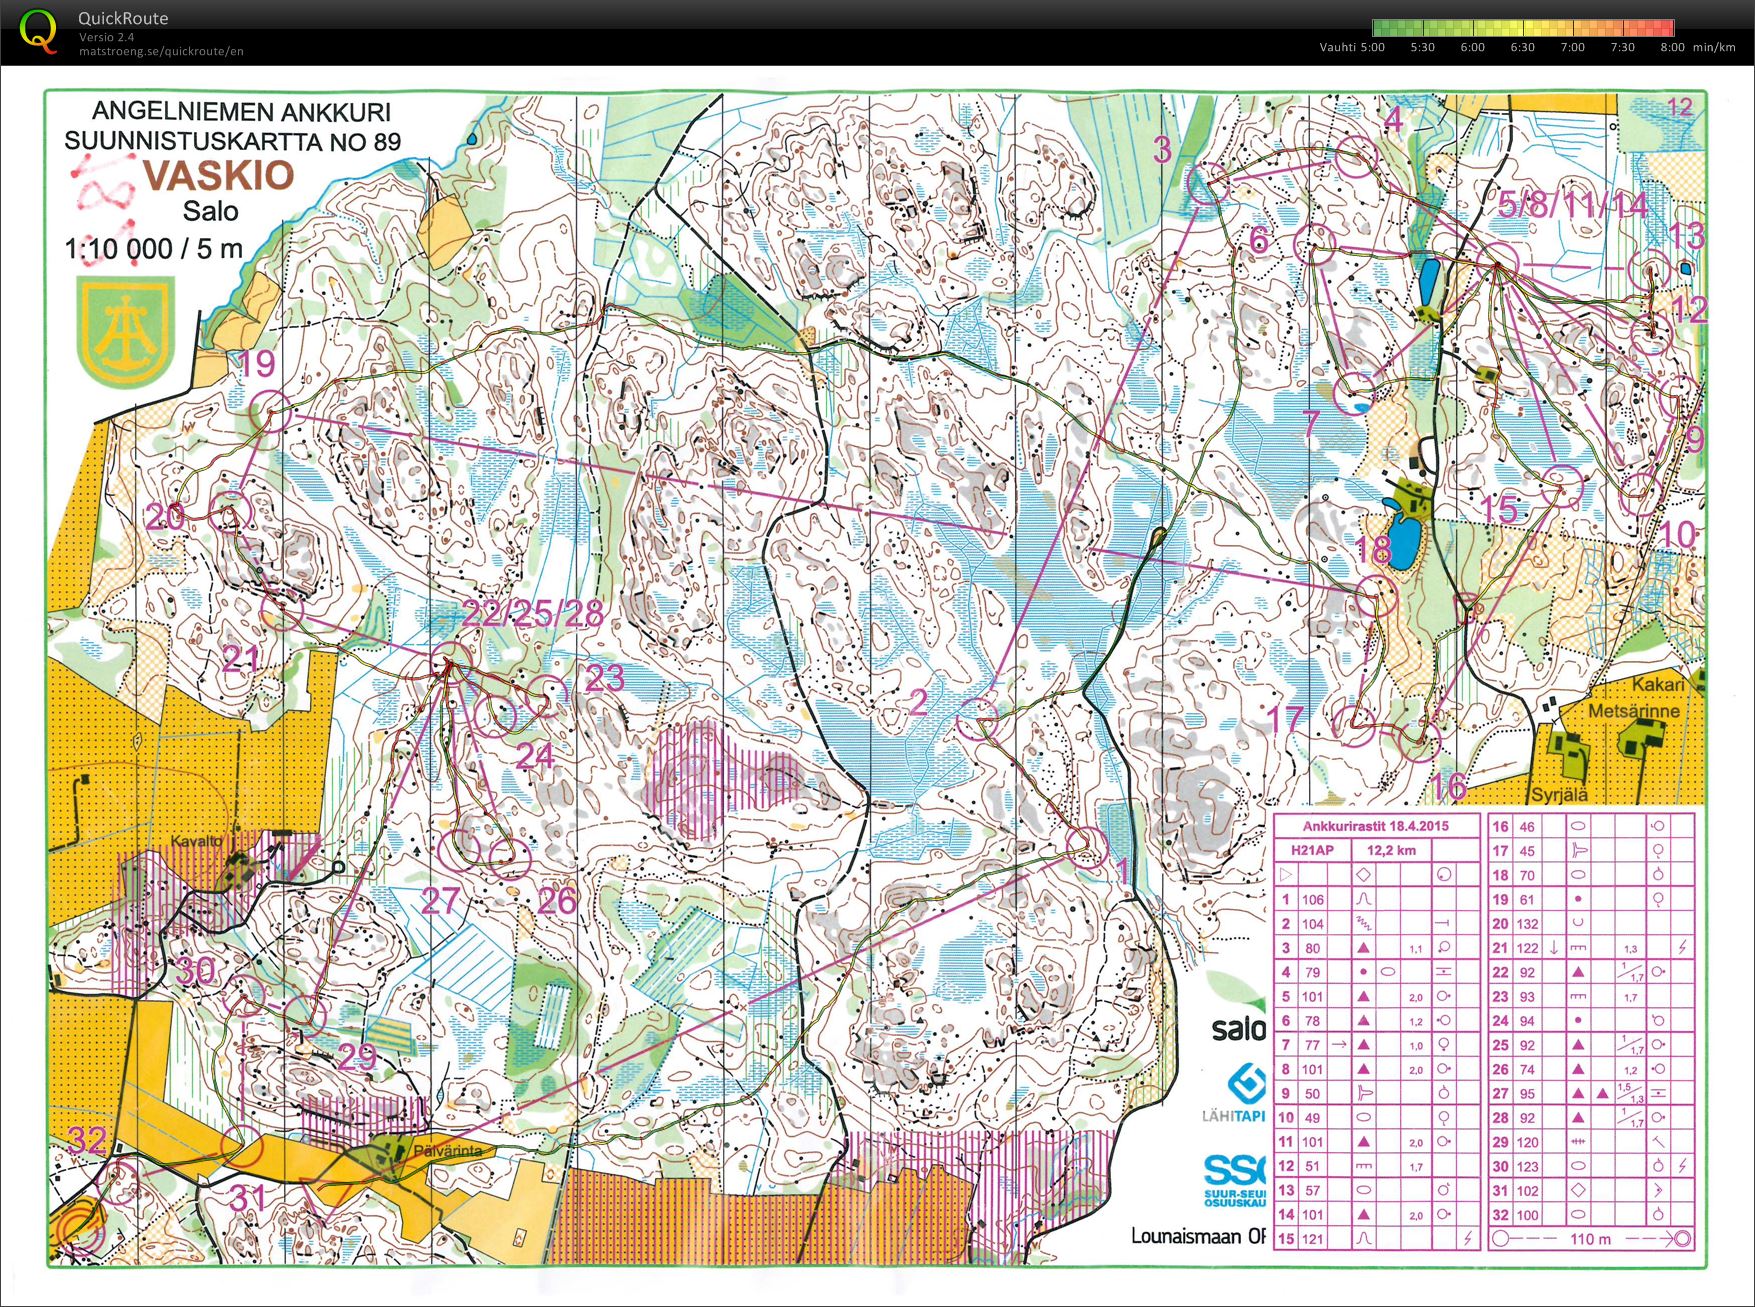Click the 22/25/28 control label

click(533, 613)
